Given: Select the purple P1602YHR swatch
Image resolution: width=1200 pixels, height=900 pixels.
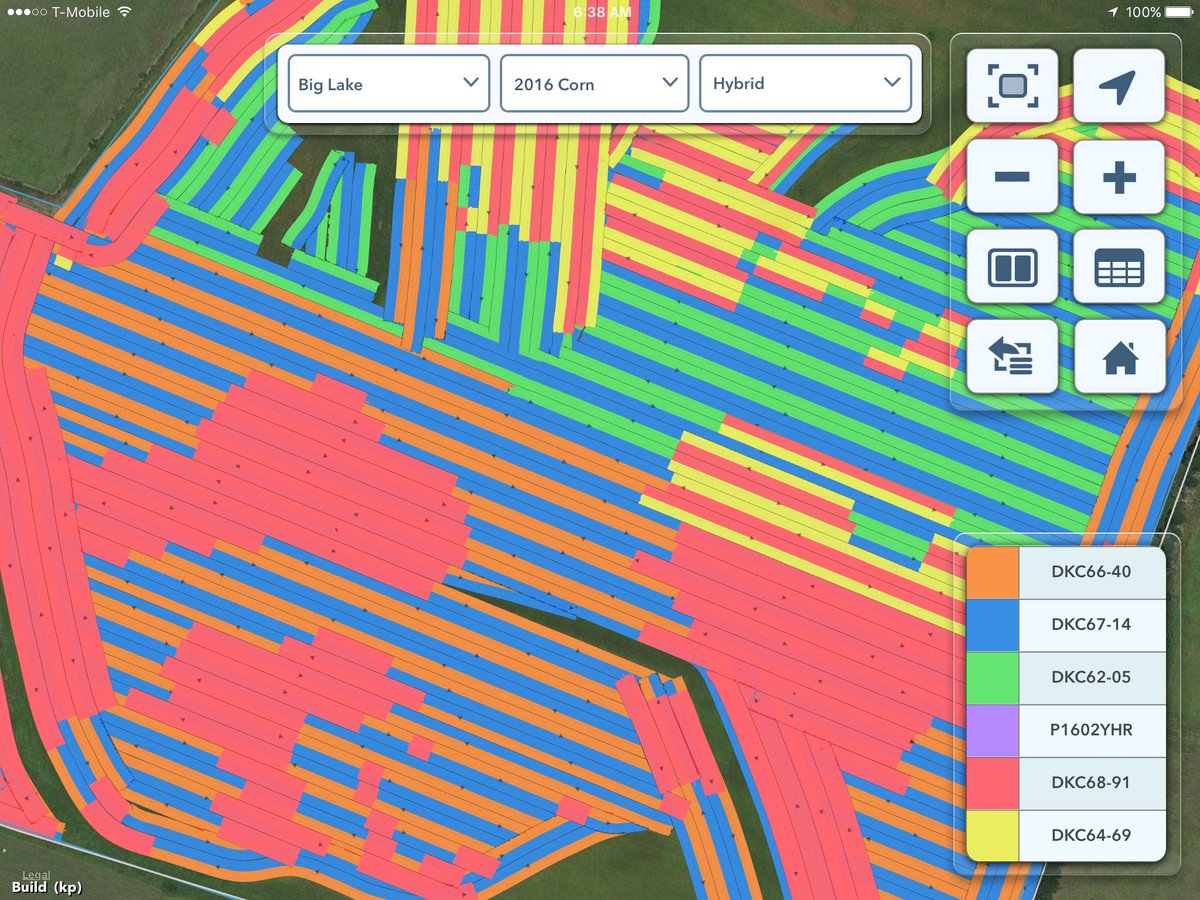Looking at the screenshot, I should pyautogui.click(x=993, y=731).
